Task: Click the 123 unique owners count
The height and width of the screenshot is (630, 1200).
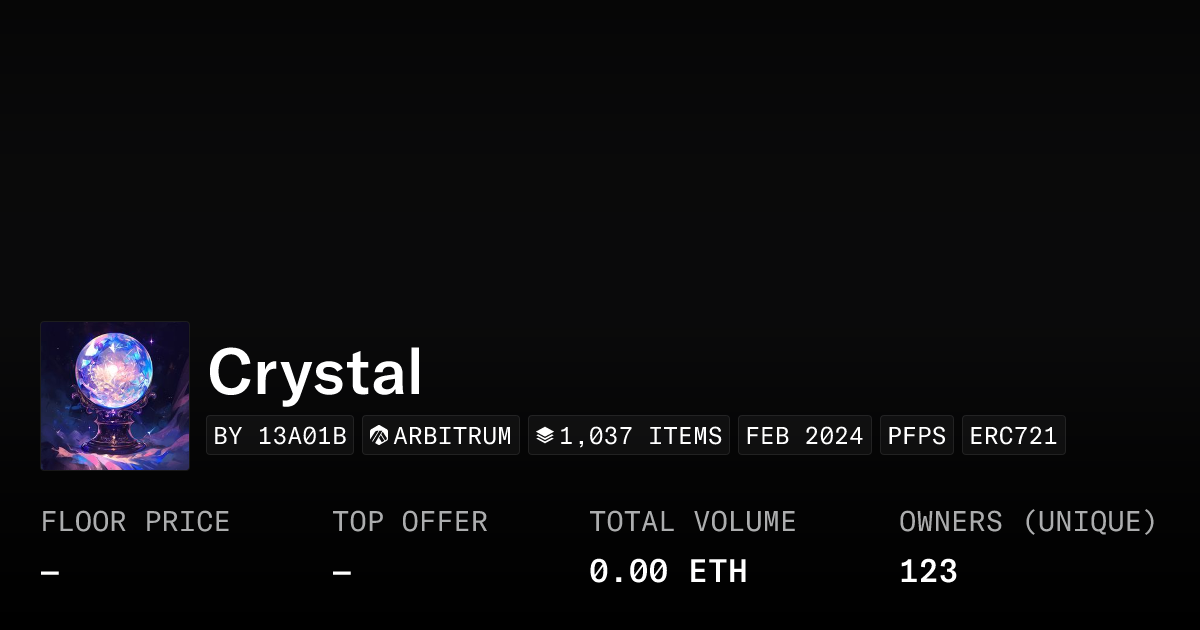Action: pos(928,572)
